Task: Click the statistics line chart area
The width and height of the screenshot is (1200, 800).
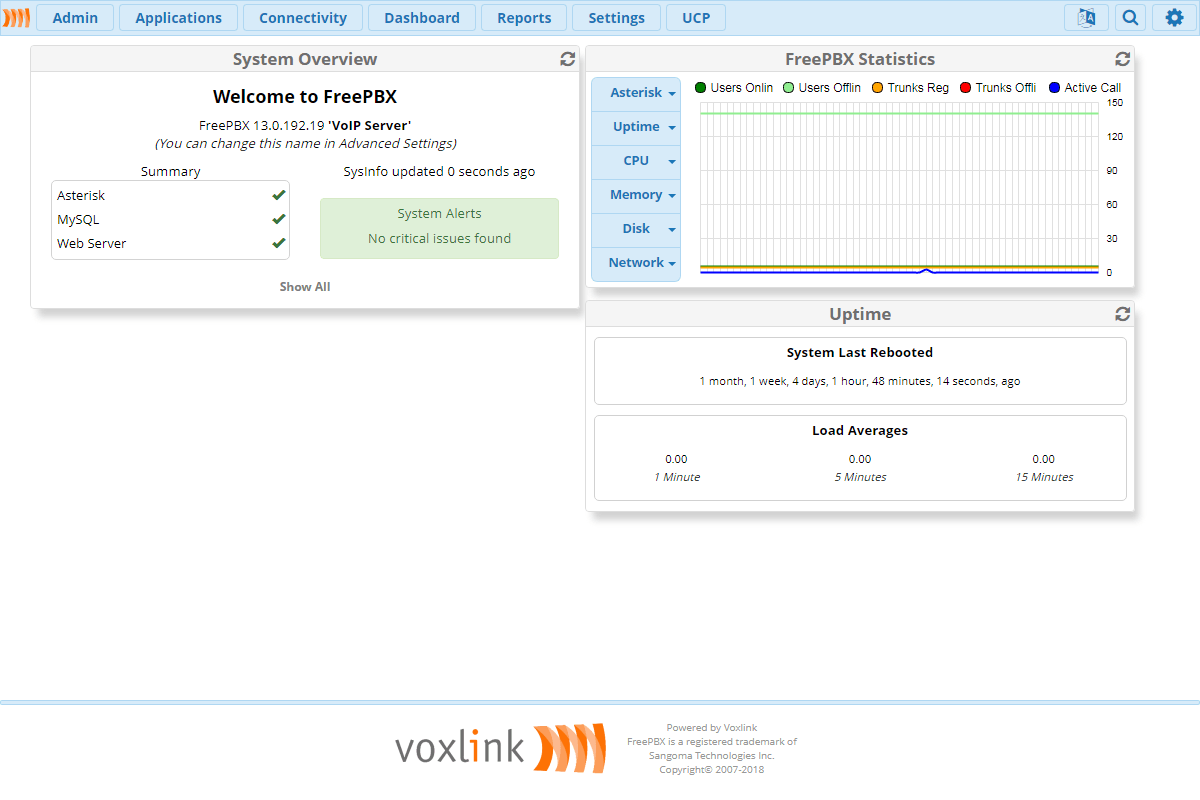Action: 899,187
